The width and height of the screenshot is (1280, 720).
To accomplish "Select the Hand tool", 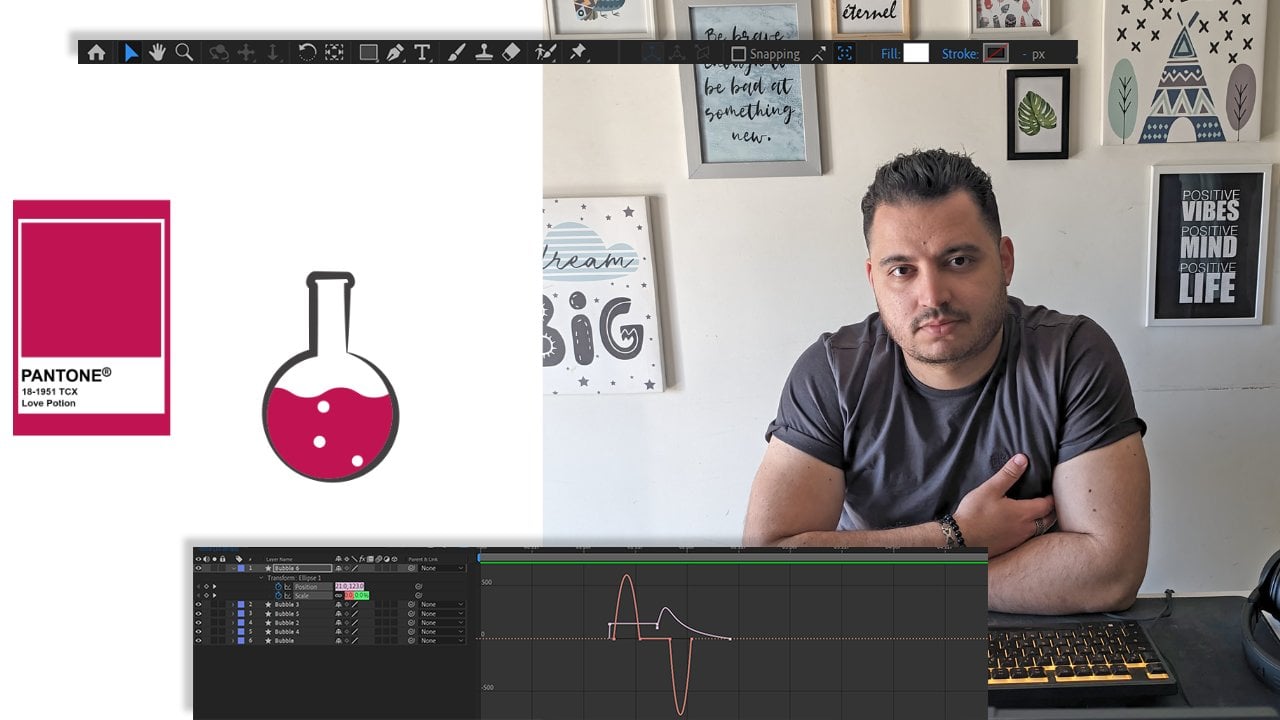I will [157, 53].
